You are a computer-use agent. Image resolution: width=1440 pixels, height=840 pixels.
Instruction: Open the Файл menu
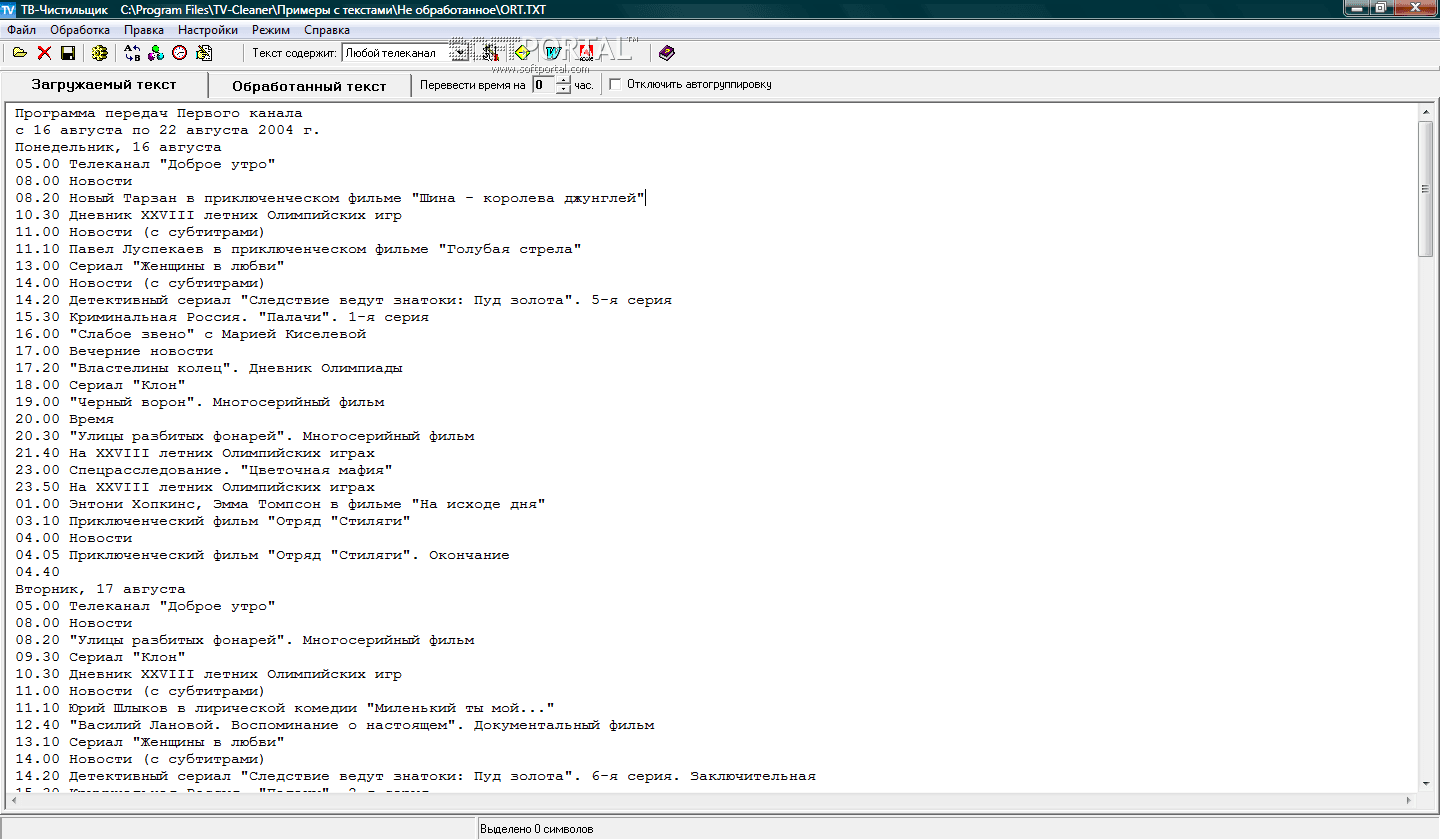(x=21, y=30)
